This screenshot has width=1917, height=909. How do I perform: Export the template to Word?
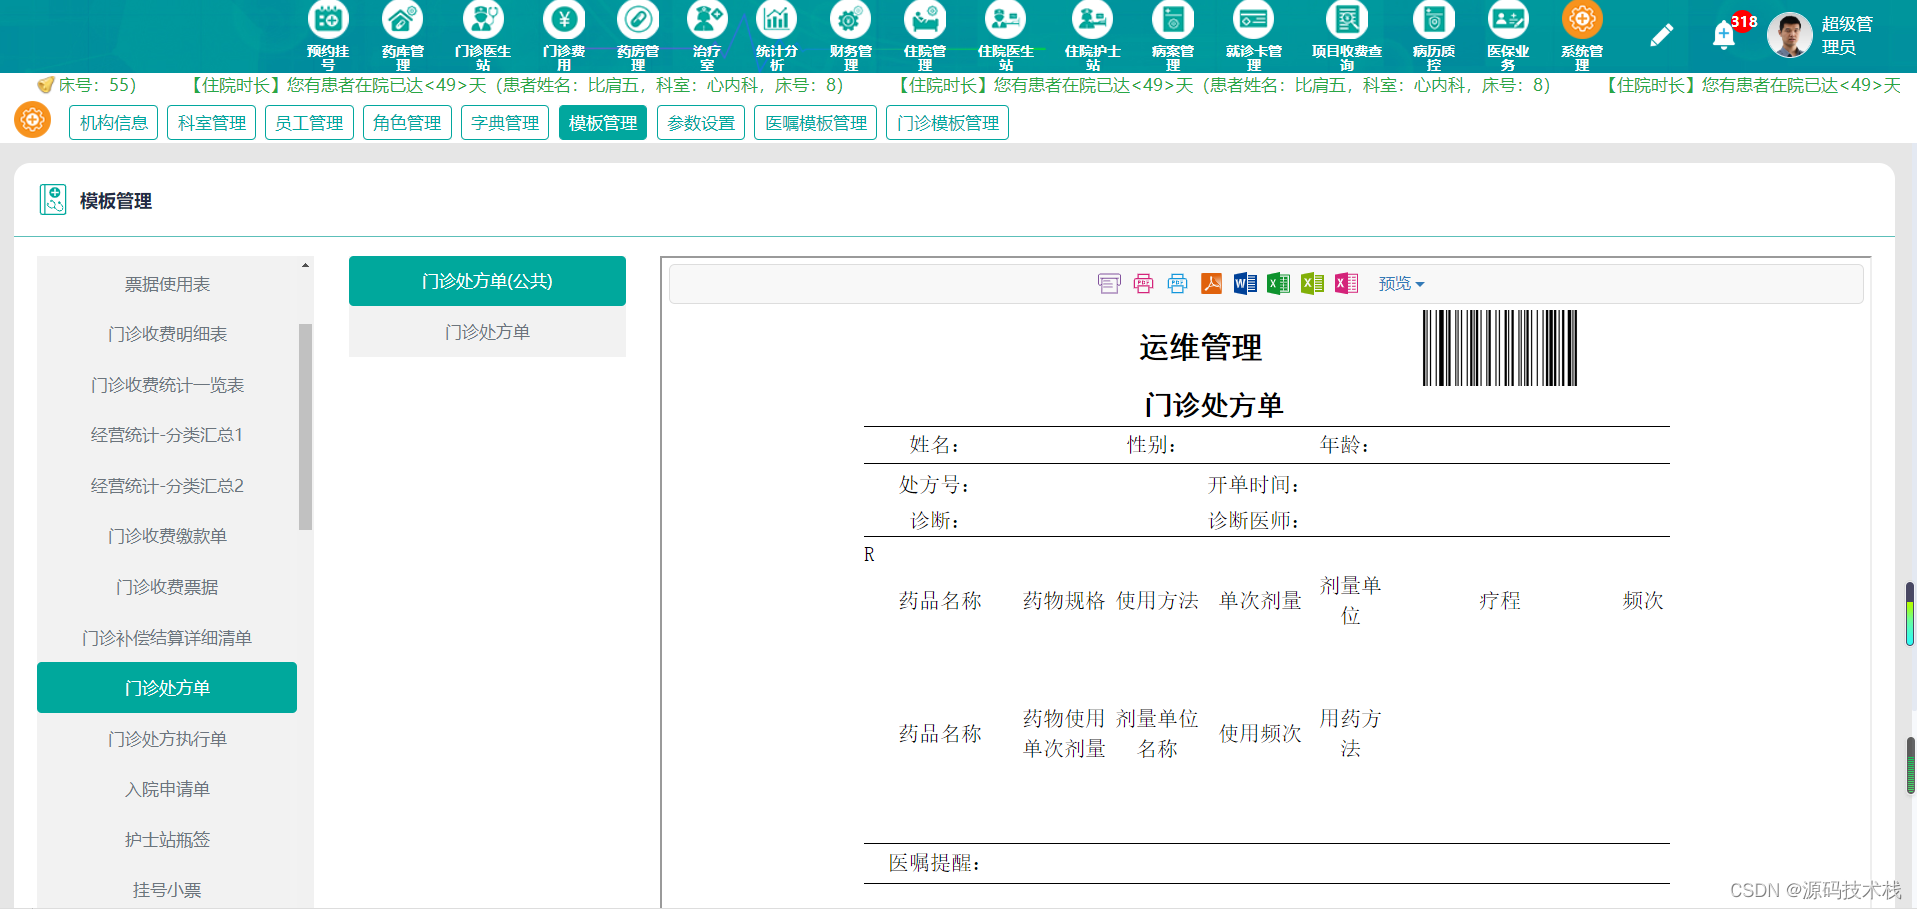pyautogui.click(x=1245, y=283)
